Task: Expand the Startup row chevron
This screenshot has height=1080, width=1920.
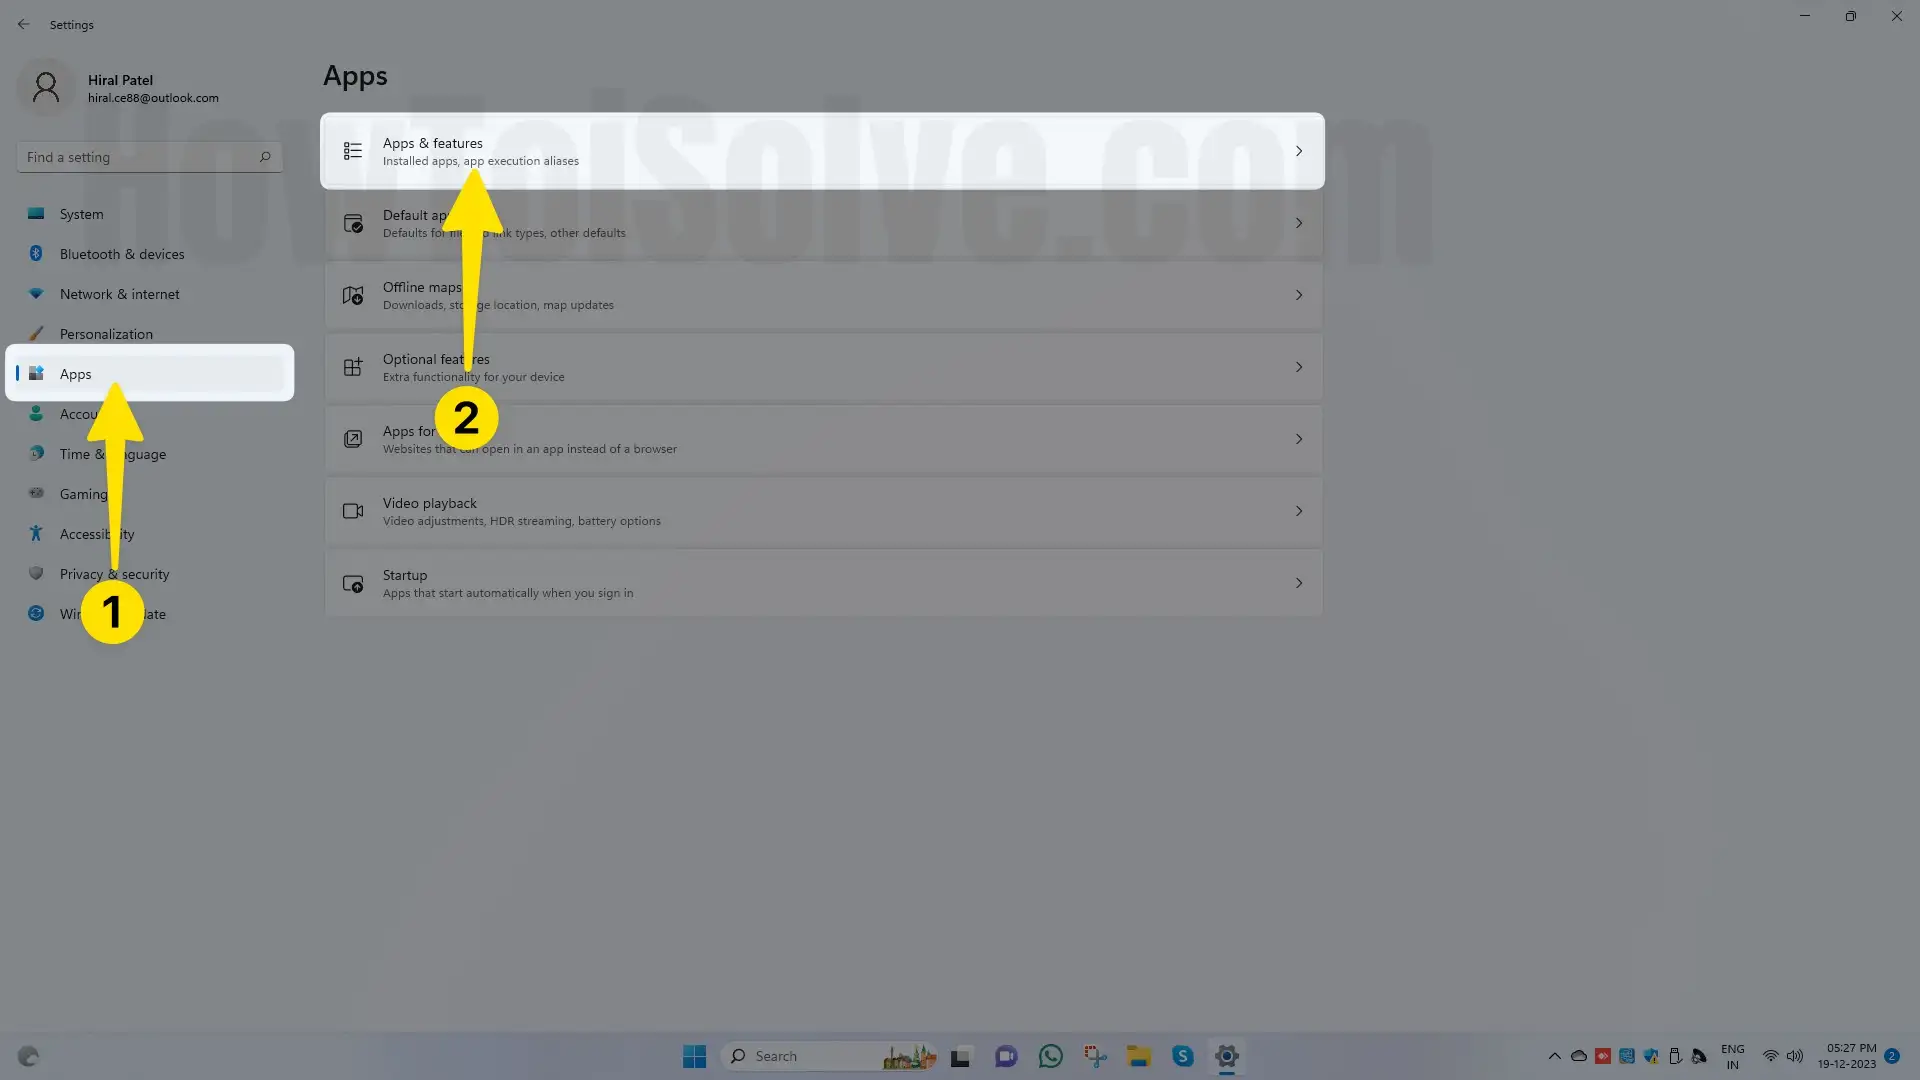Action: point(1299,583)
